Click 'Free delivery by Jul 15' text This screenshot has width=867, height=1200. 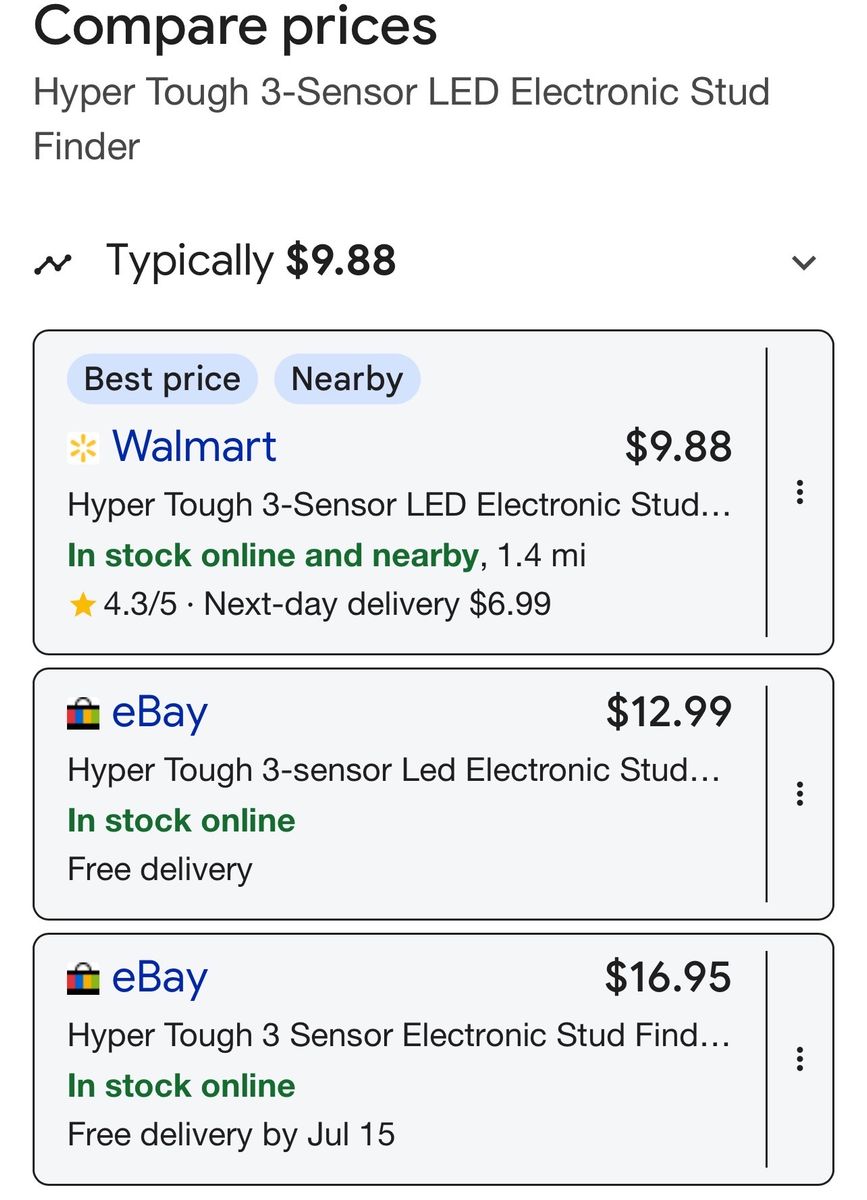pos(231,1135)
